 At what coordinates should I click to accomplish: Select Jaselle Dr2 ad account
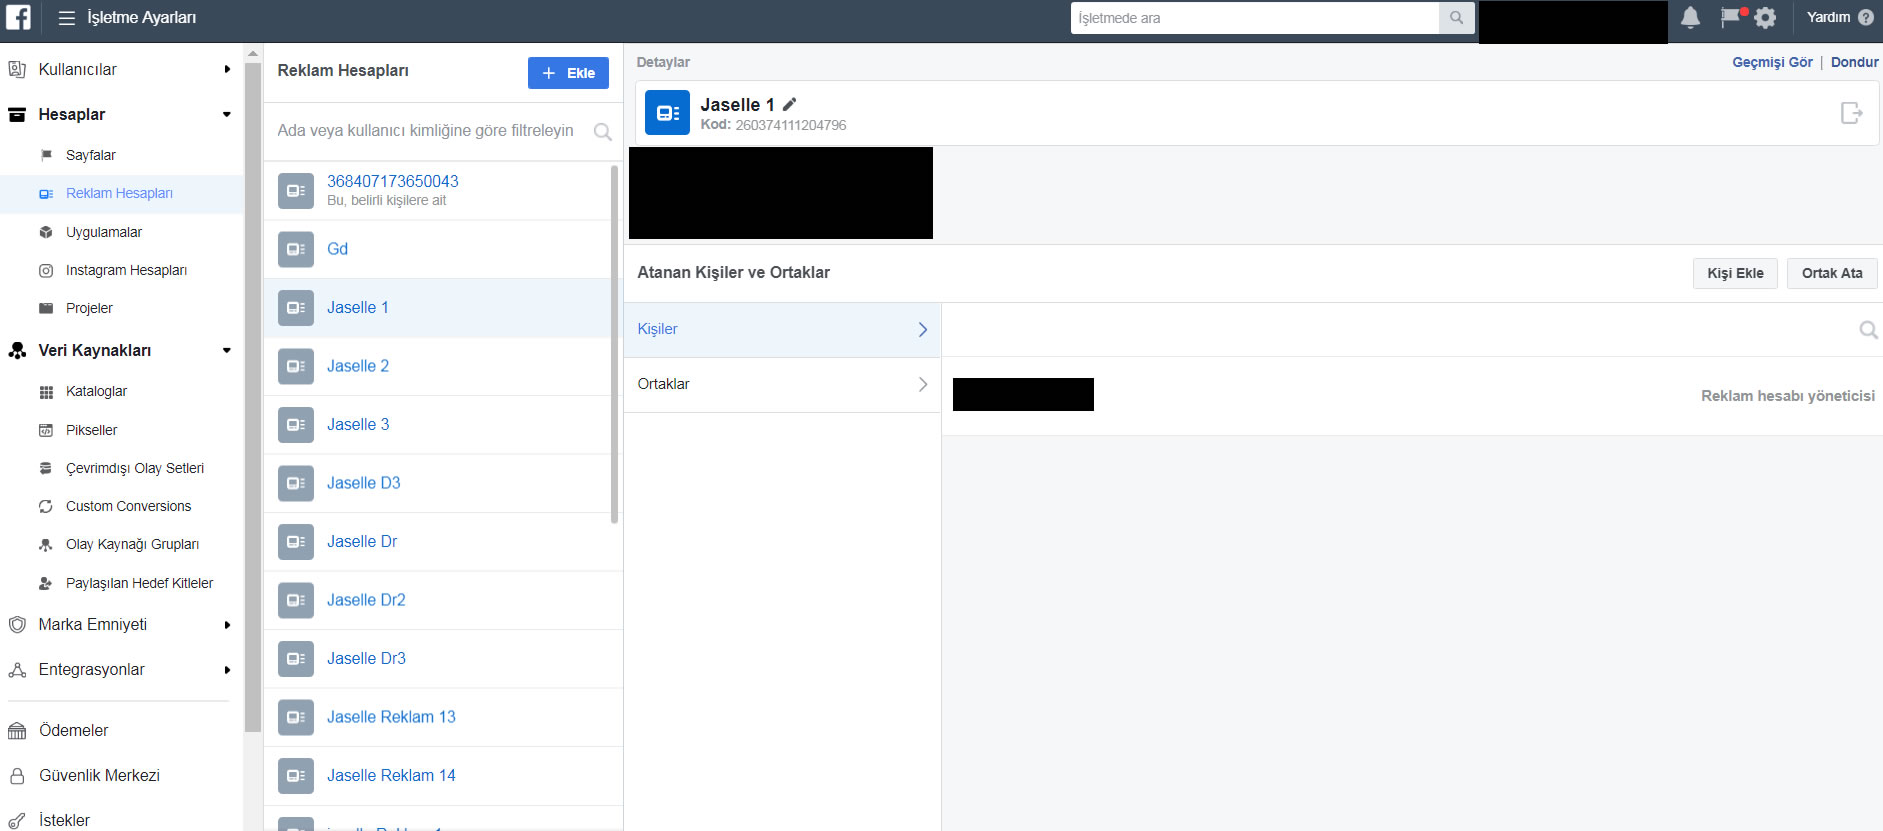[443, 600]
